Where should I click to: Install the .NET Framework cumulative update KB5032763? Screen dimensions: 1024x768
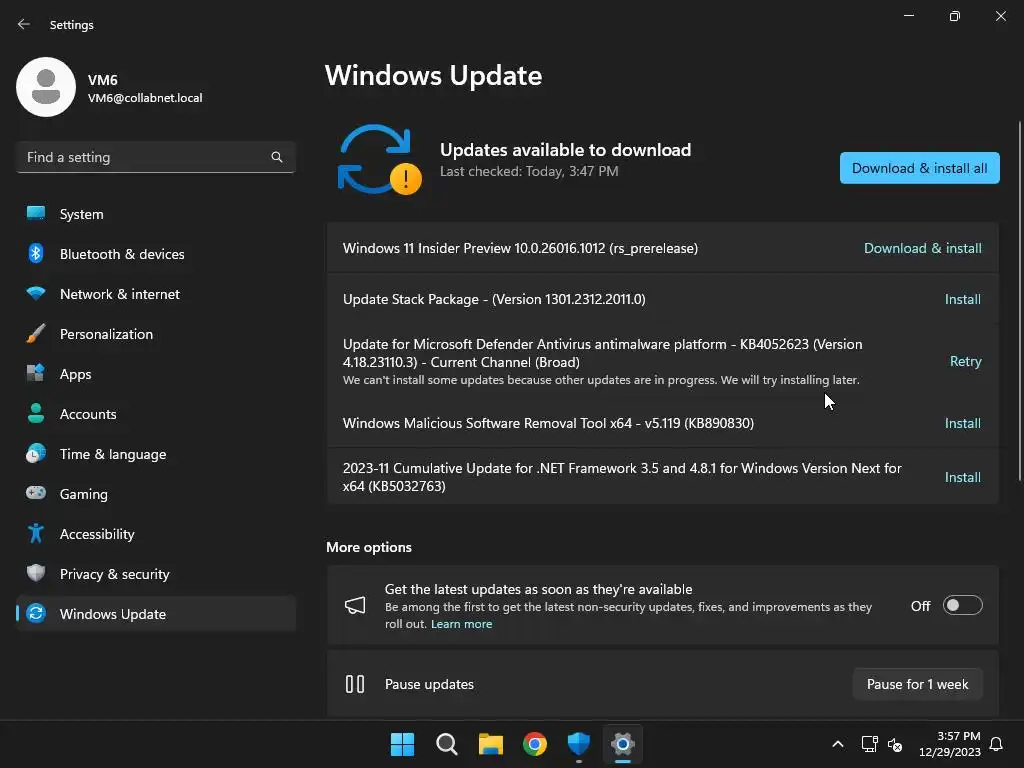pos(963,477)
